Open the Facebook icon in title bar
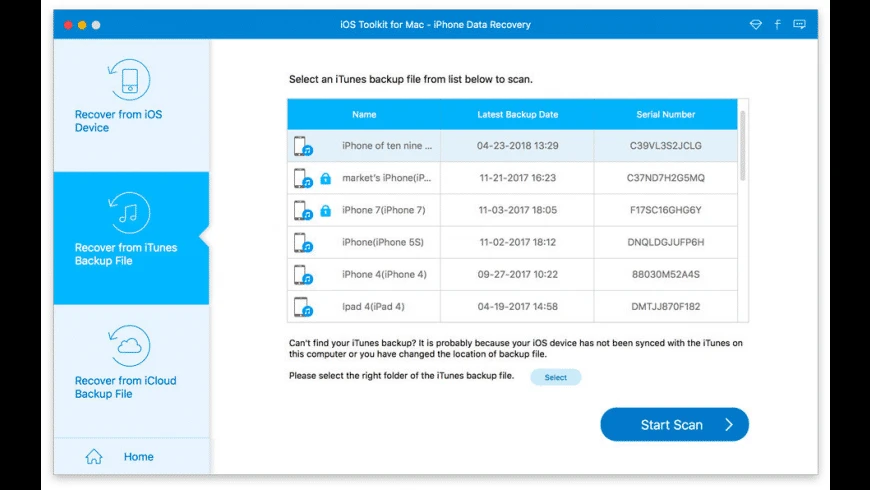The height and width of the screenshot is (490, 870). click(x=777, y=24)
